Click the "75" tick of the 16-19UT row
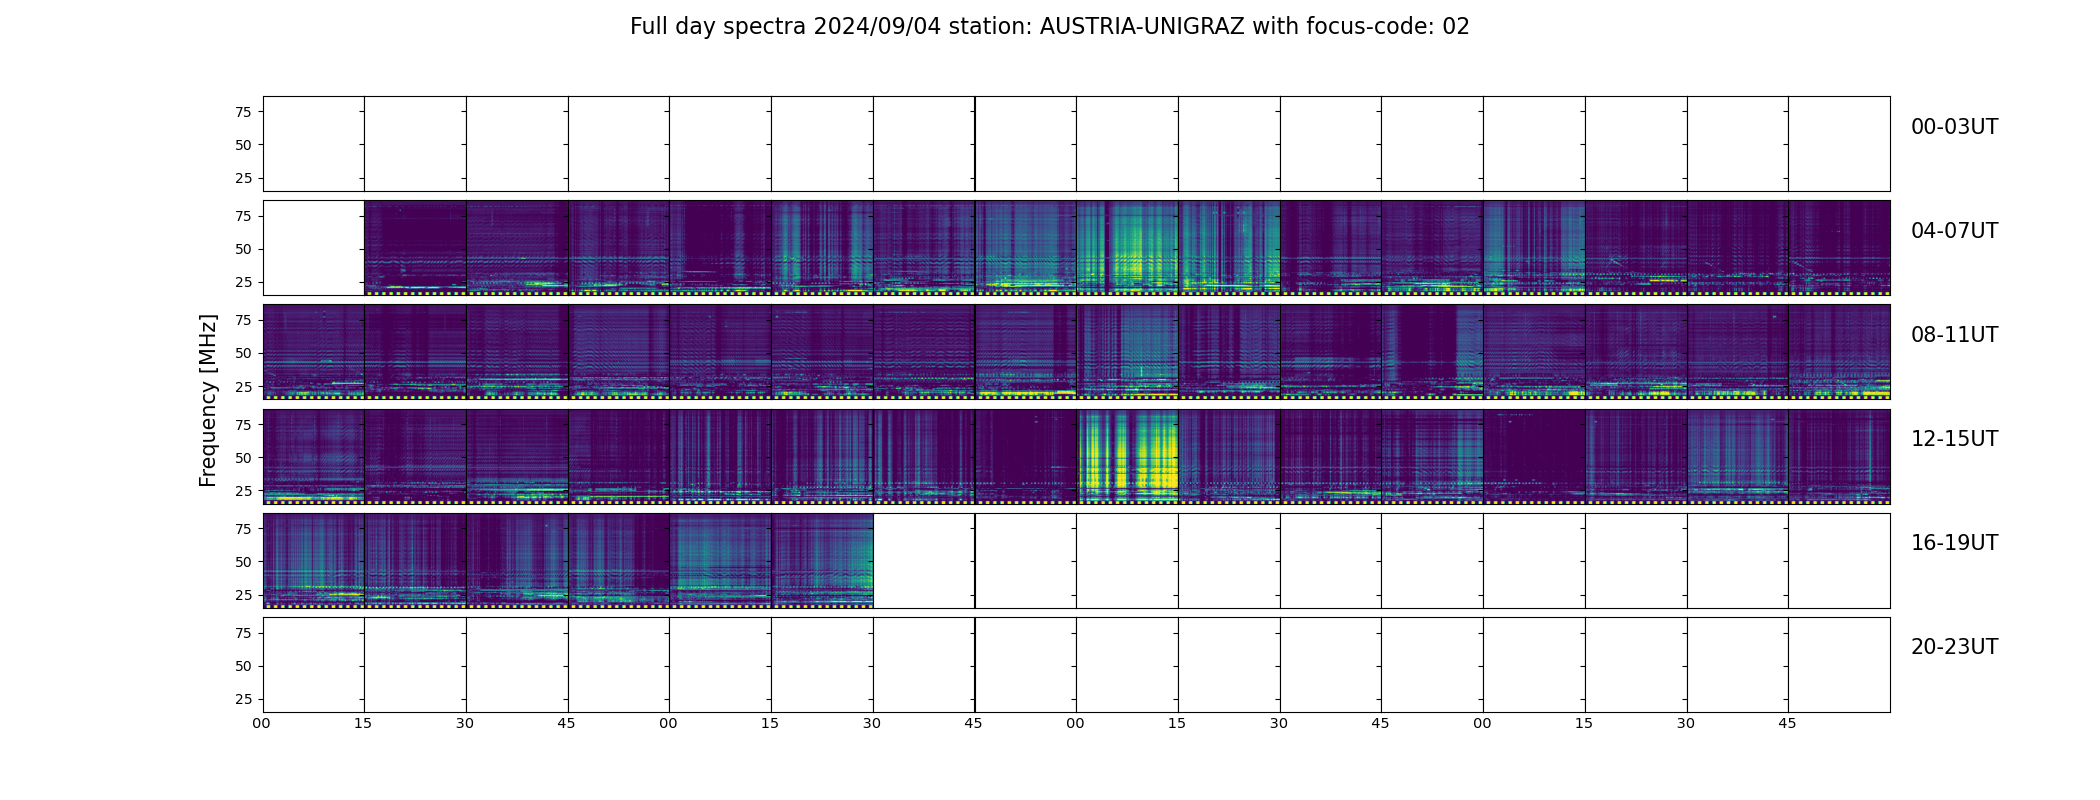 243,529
